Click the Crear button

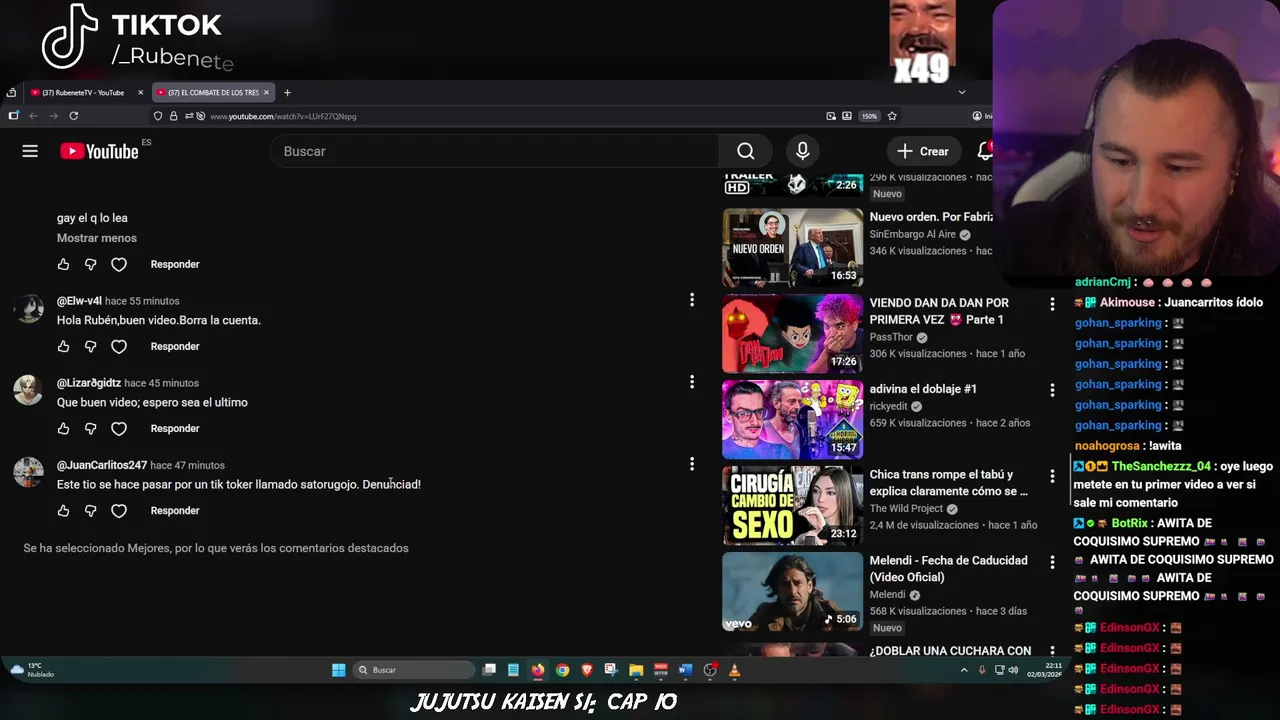click(923, 151)
